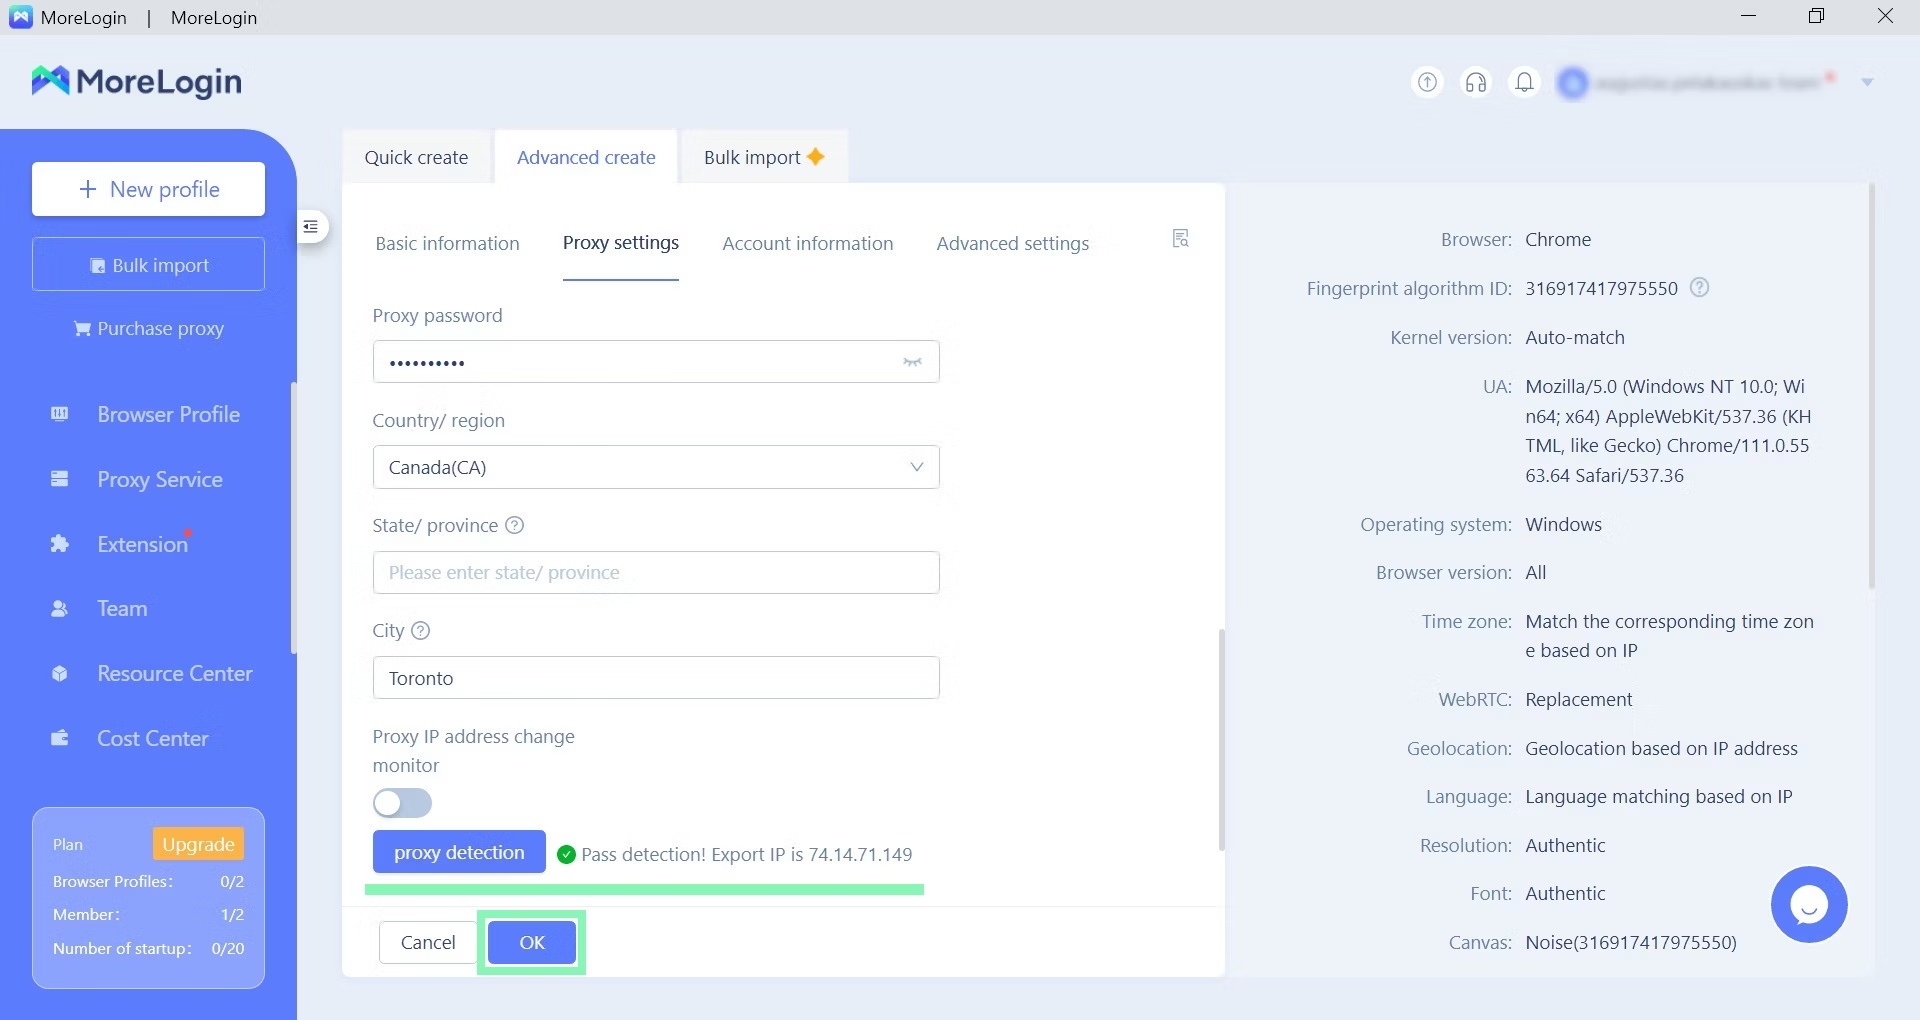The image size is (1920, 1020).
Task: Open the account menu dropdown arrow
Action: (1867, 82)
